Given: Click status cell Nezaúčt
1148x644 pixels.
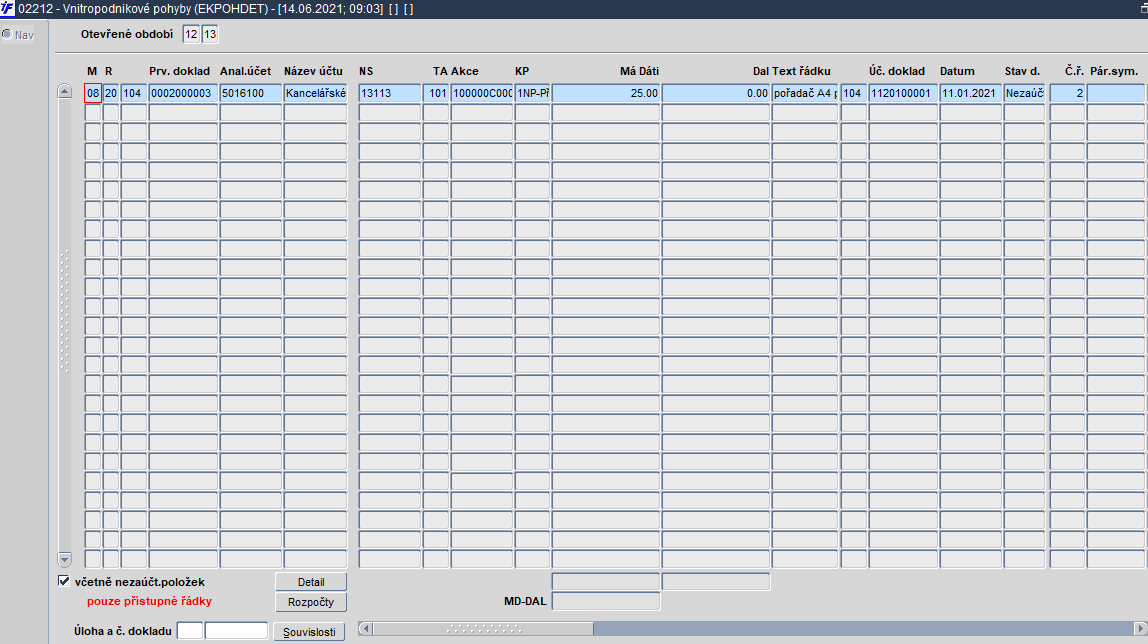Looking at the screenshot, I should pos(1024,93).
